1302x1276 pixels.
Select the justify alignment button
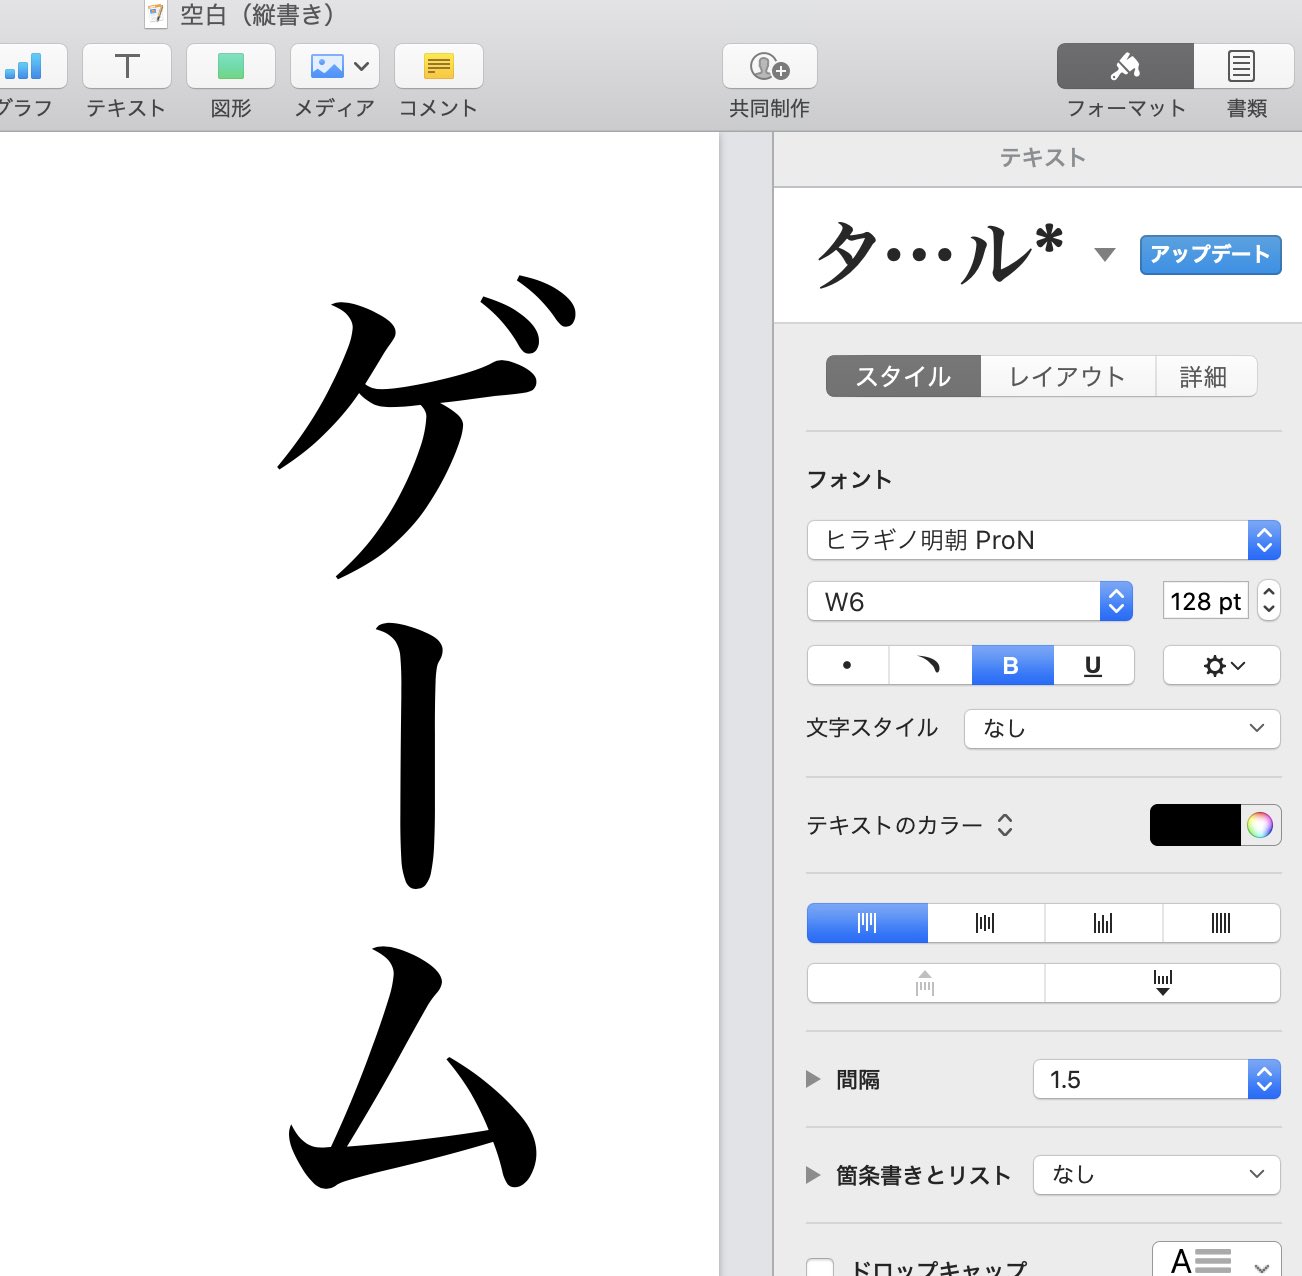tap(1222, 923)
